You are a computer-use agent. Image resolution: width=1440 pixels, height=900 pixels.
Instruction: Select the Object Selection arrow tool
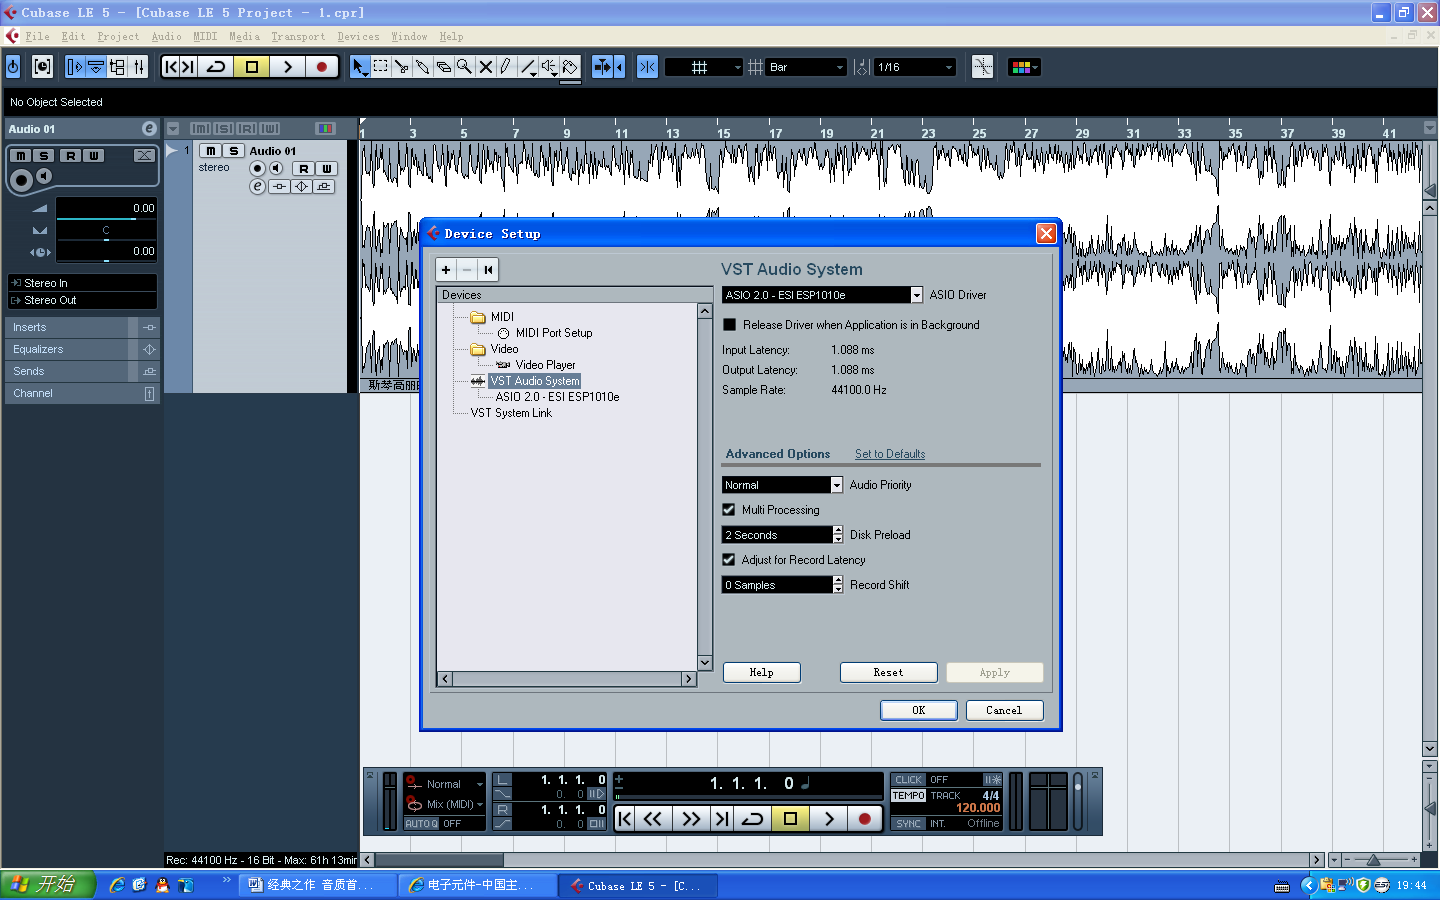click(359, 67)
